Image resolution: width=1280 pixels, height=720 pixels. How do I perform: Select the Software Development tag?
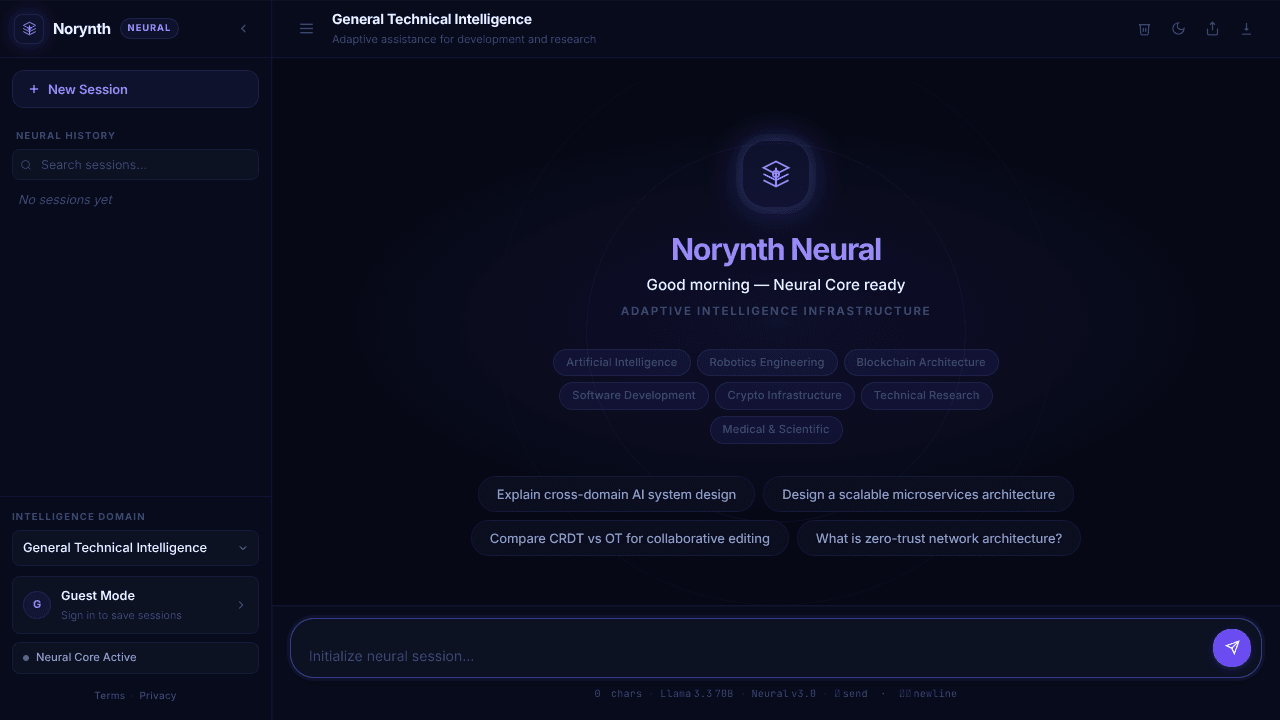(634, 395)
